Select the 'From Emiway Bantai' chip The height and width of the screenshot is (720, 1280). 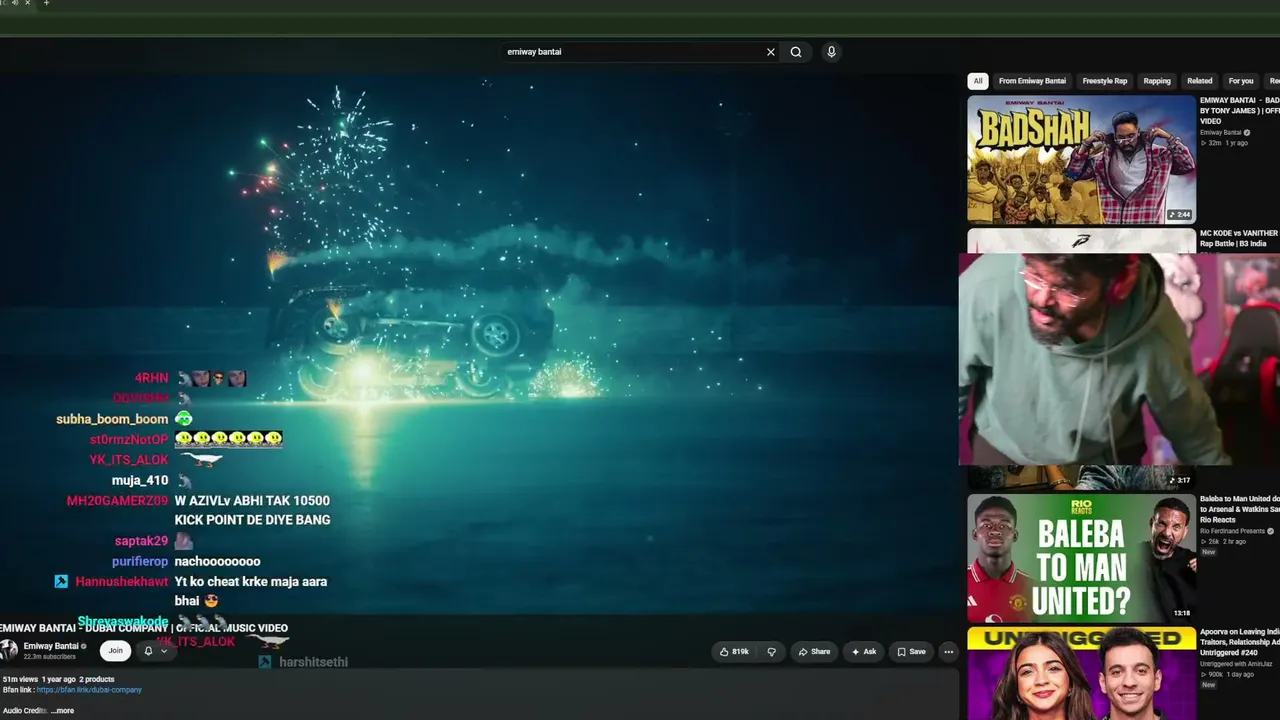1032,81
